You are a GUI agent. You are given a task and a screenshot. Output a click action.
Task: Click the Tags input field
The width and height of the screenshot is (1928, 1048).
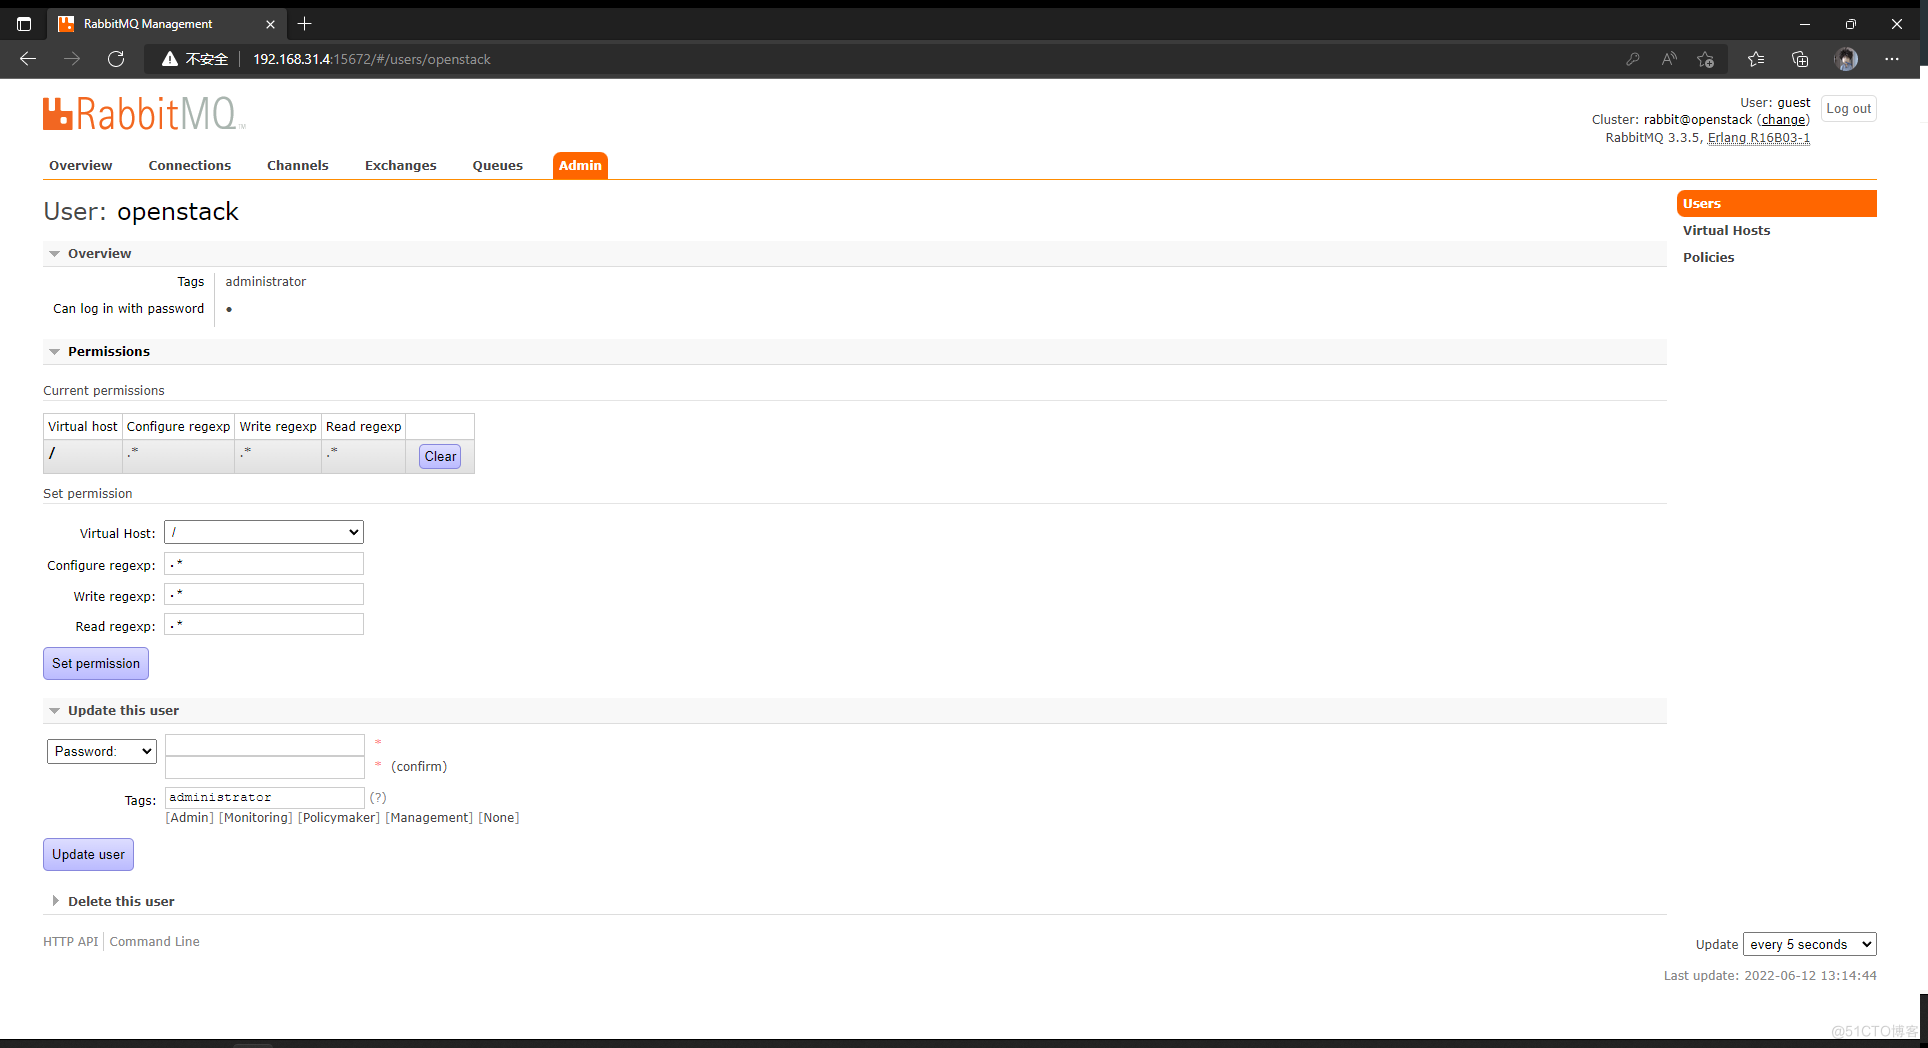click(265, 797)
